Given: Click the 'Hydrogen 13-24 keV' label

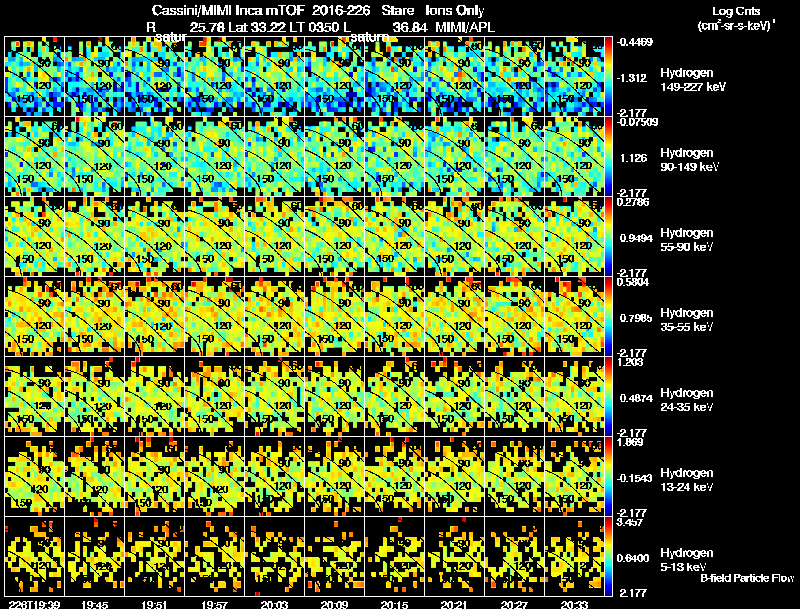Looking at the screenshot, I should point(687,480).
